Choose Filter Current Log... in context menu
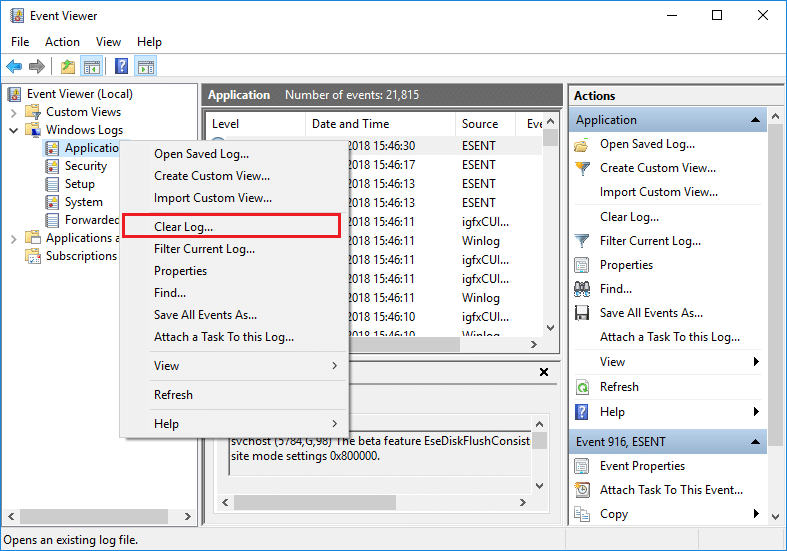This screenshot has width=787, height=551. point(235,249)
